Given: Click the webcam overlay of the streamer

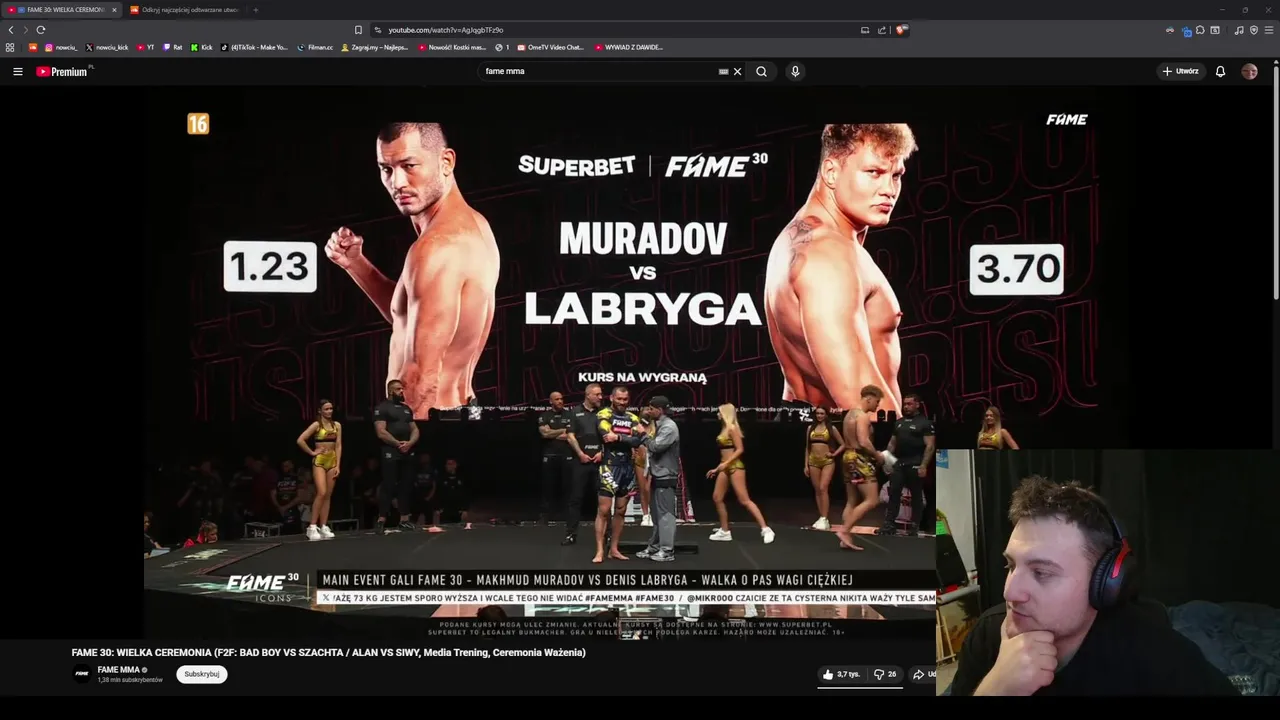Looking at the screenshot, I should pos(1108,573).
